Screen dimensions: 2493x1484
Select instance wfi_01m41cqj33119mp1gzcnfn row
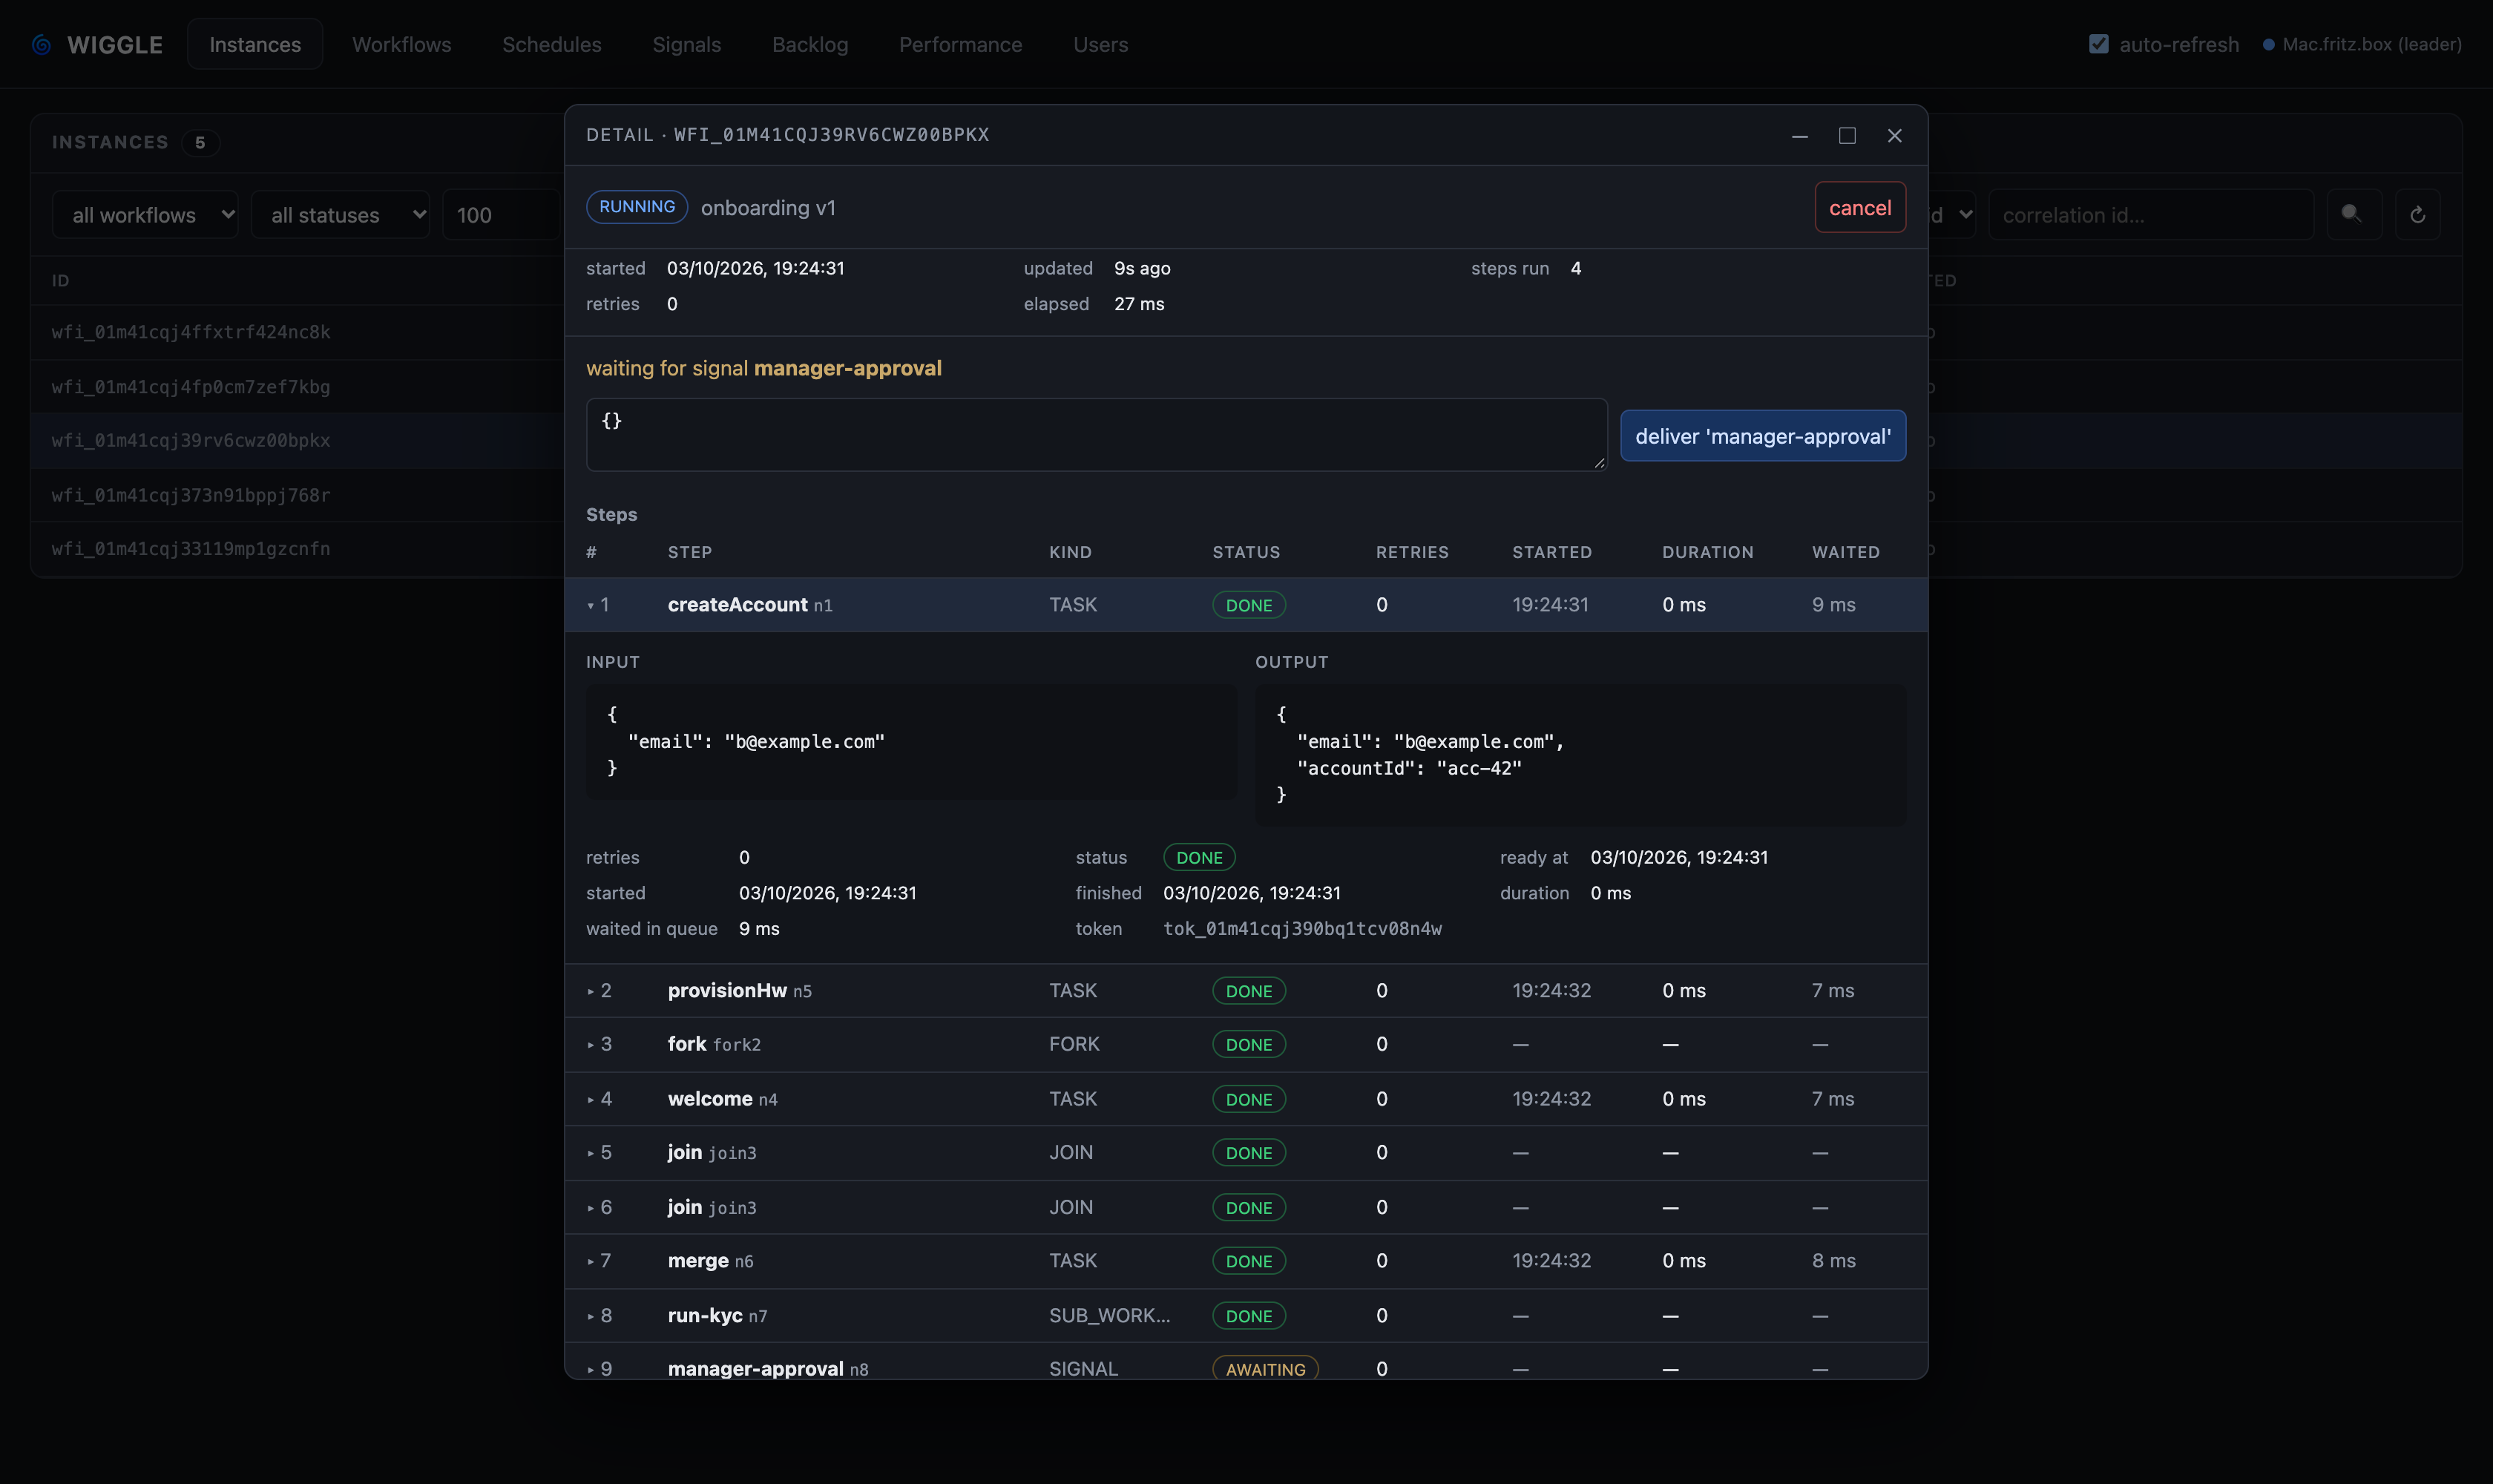298,549
